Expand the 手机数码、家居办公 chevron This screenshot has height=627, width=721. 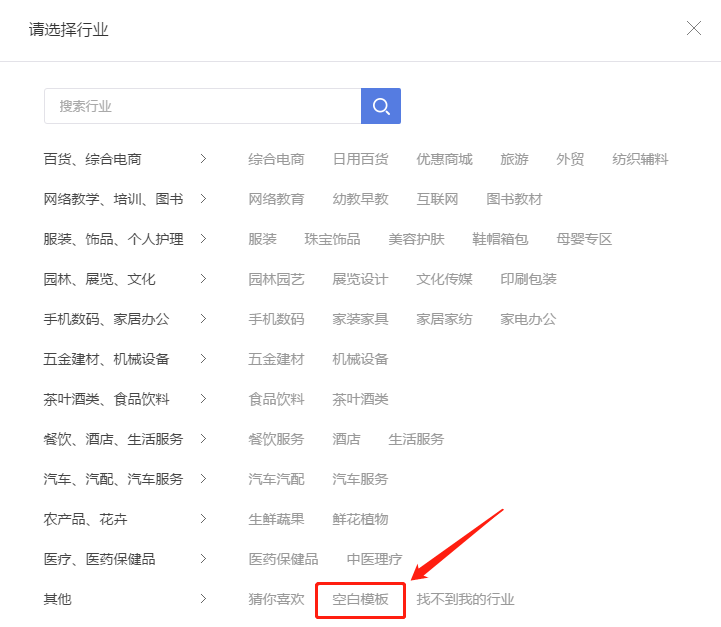coord(203,319)
